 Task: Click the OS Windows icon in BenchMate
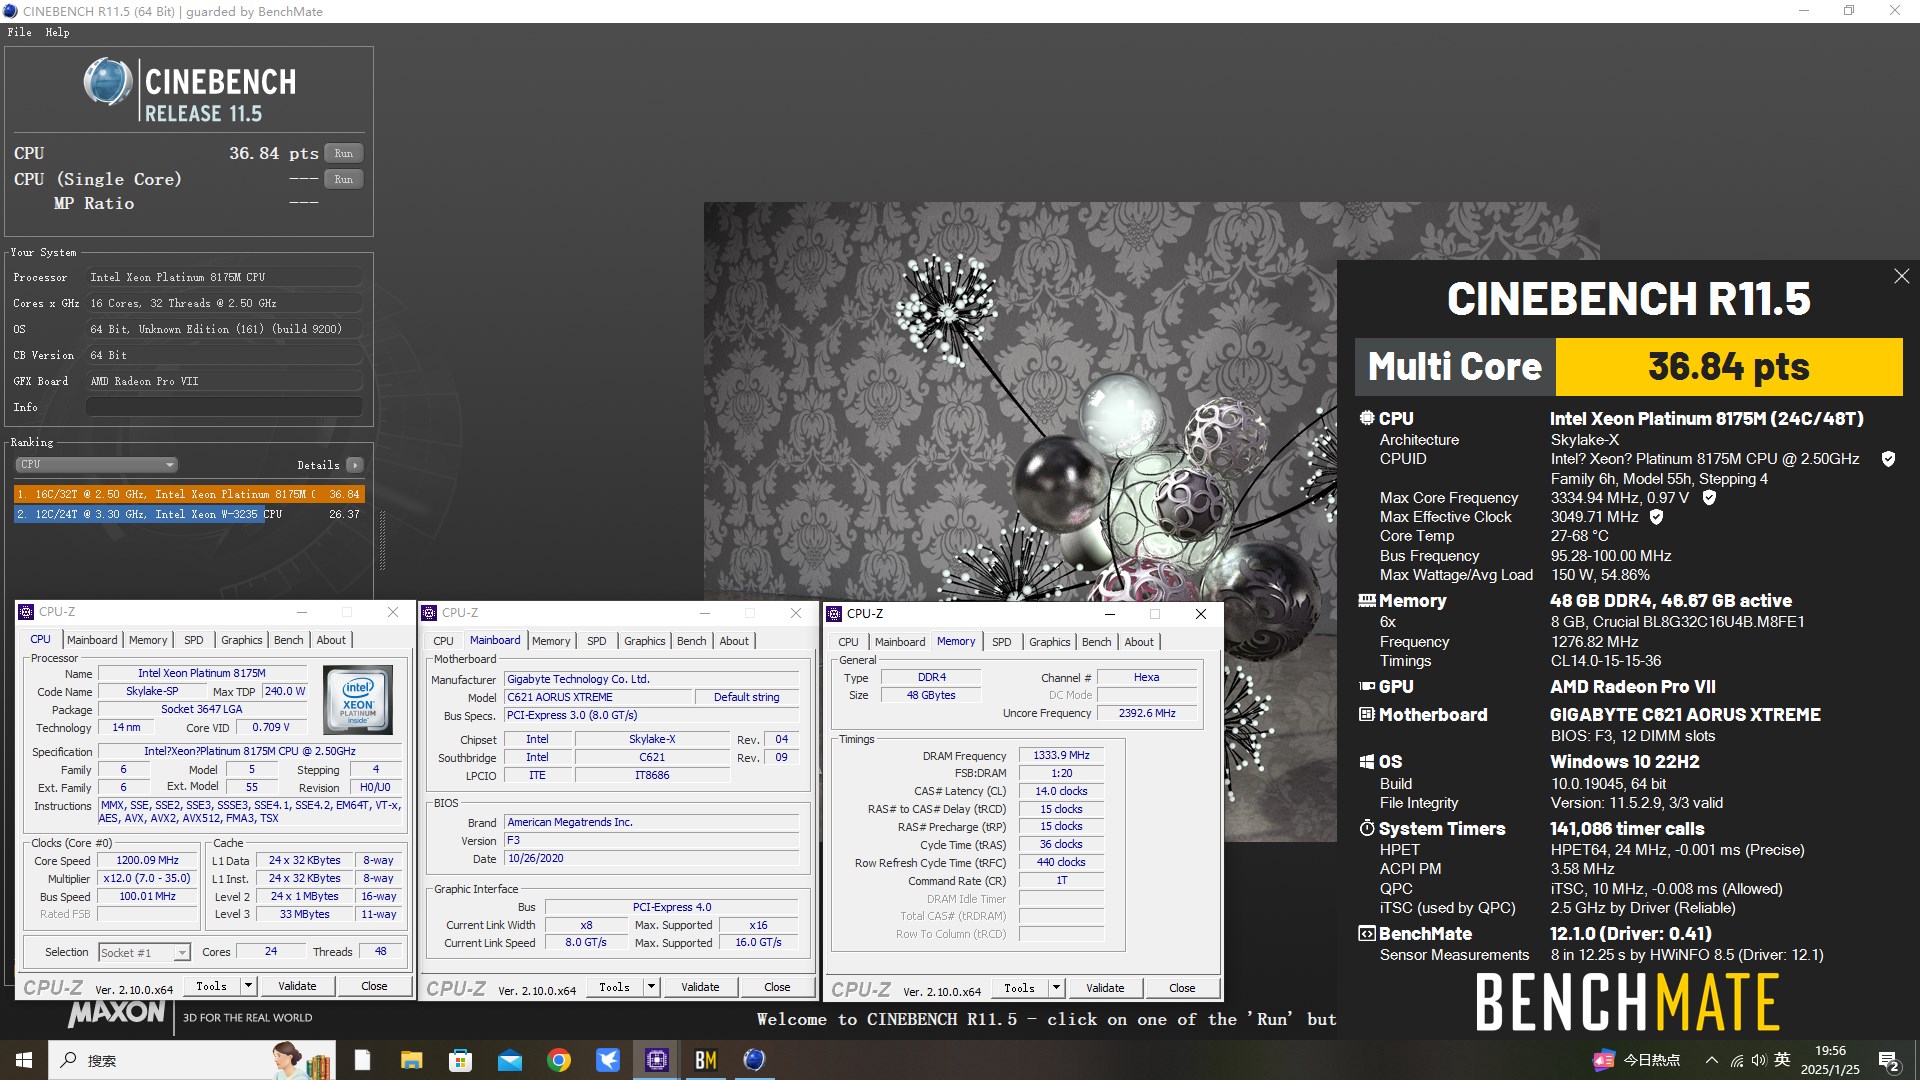coord(1367,762)
